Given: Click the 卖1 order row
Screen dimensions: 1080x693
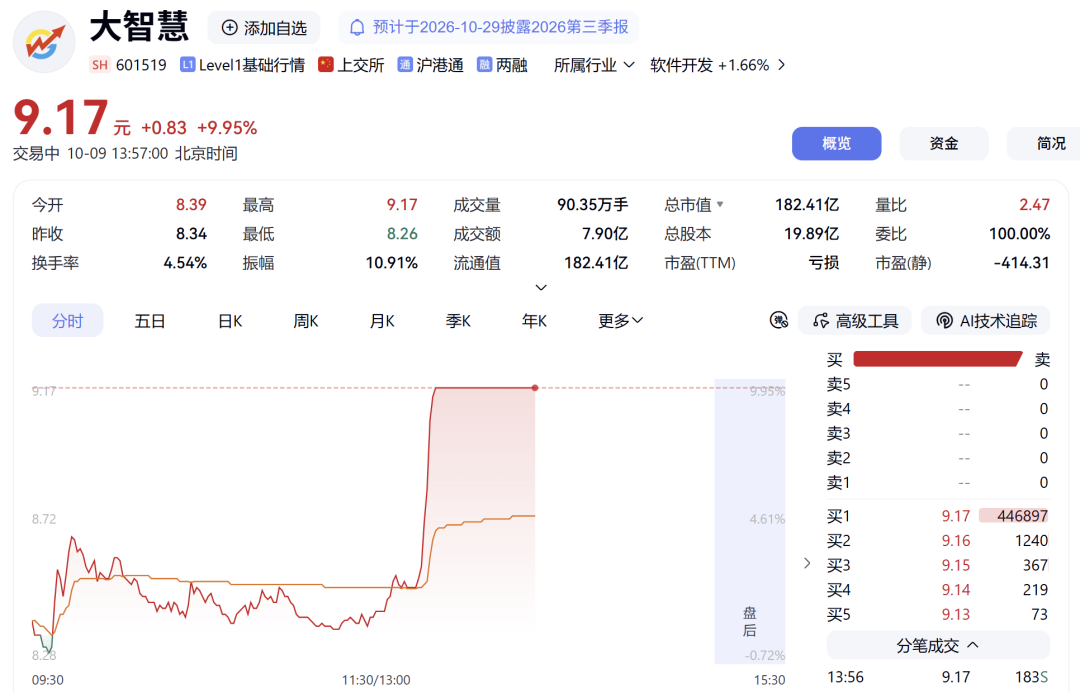Looking at the screenshot, I should pyautogui.click(x=937, y=483).
